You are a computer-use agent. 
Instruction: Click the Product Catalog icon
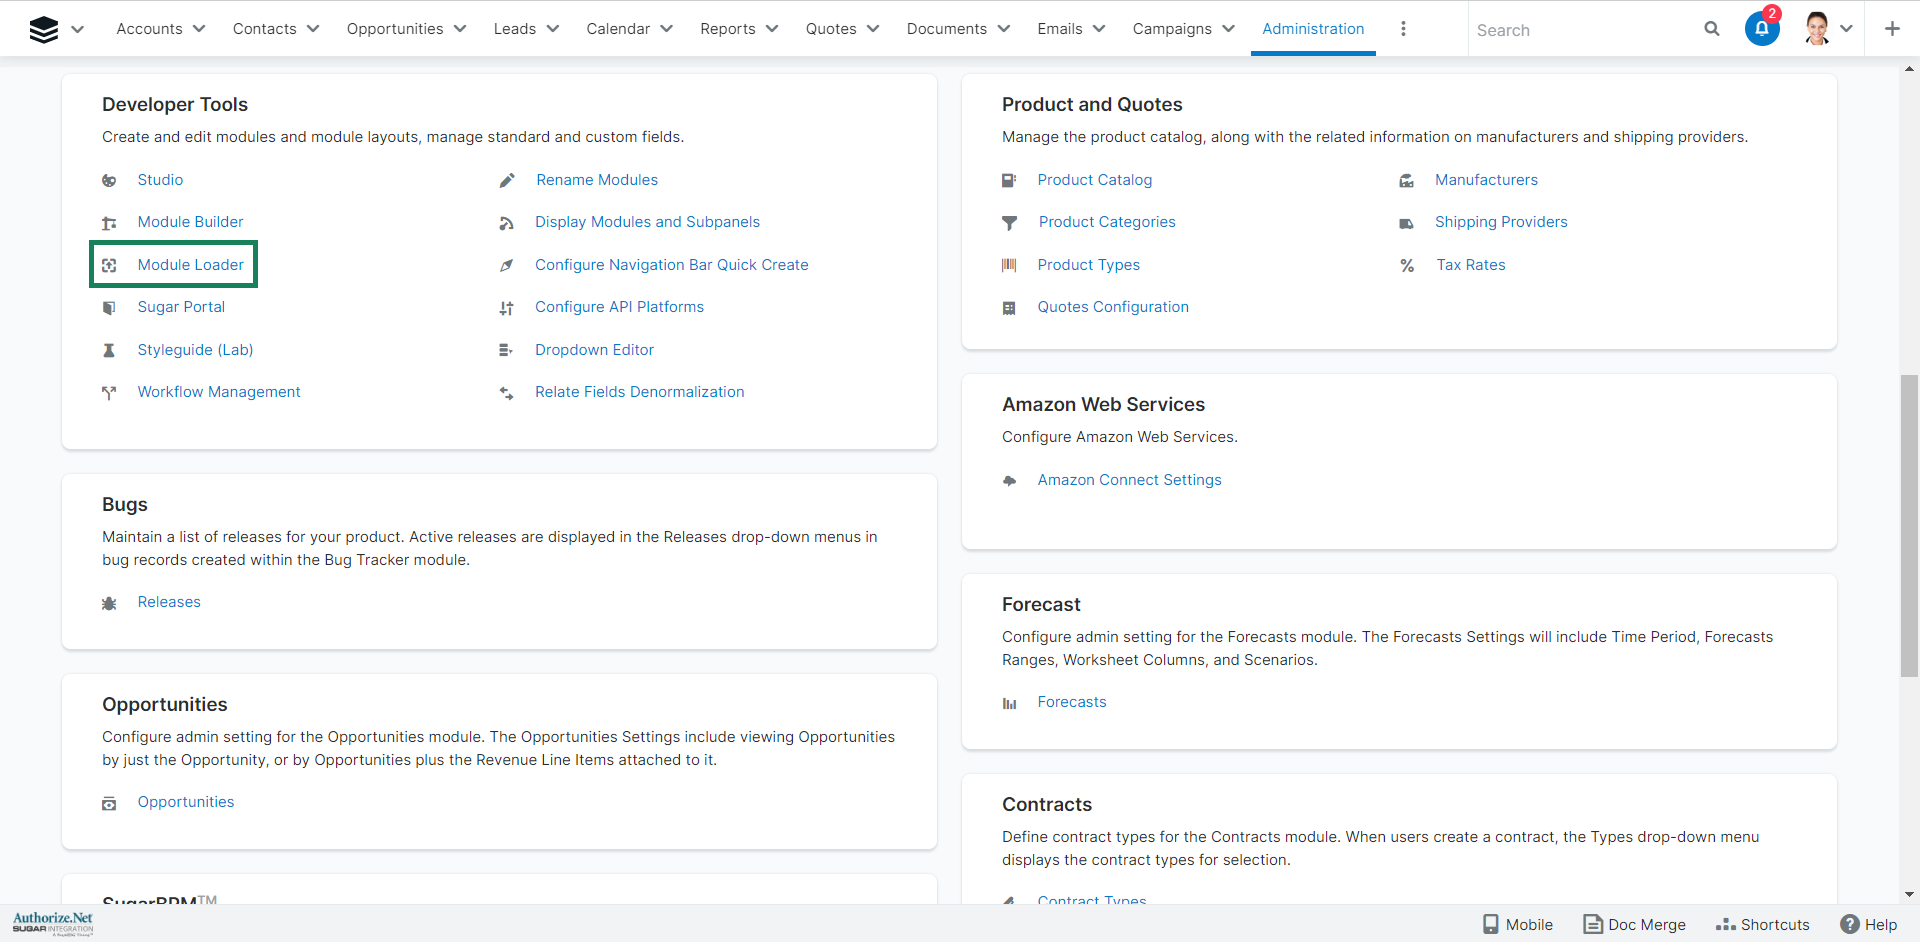[1009, 181]
